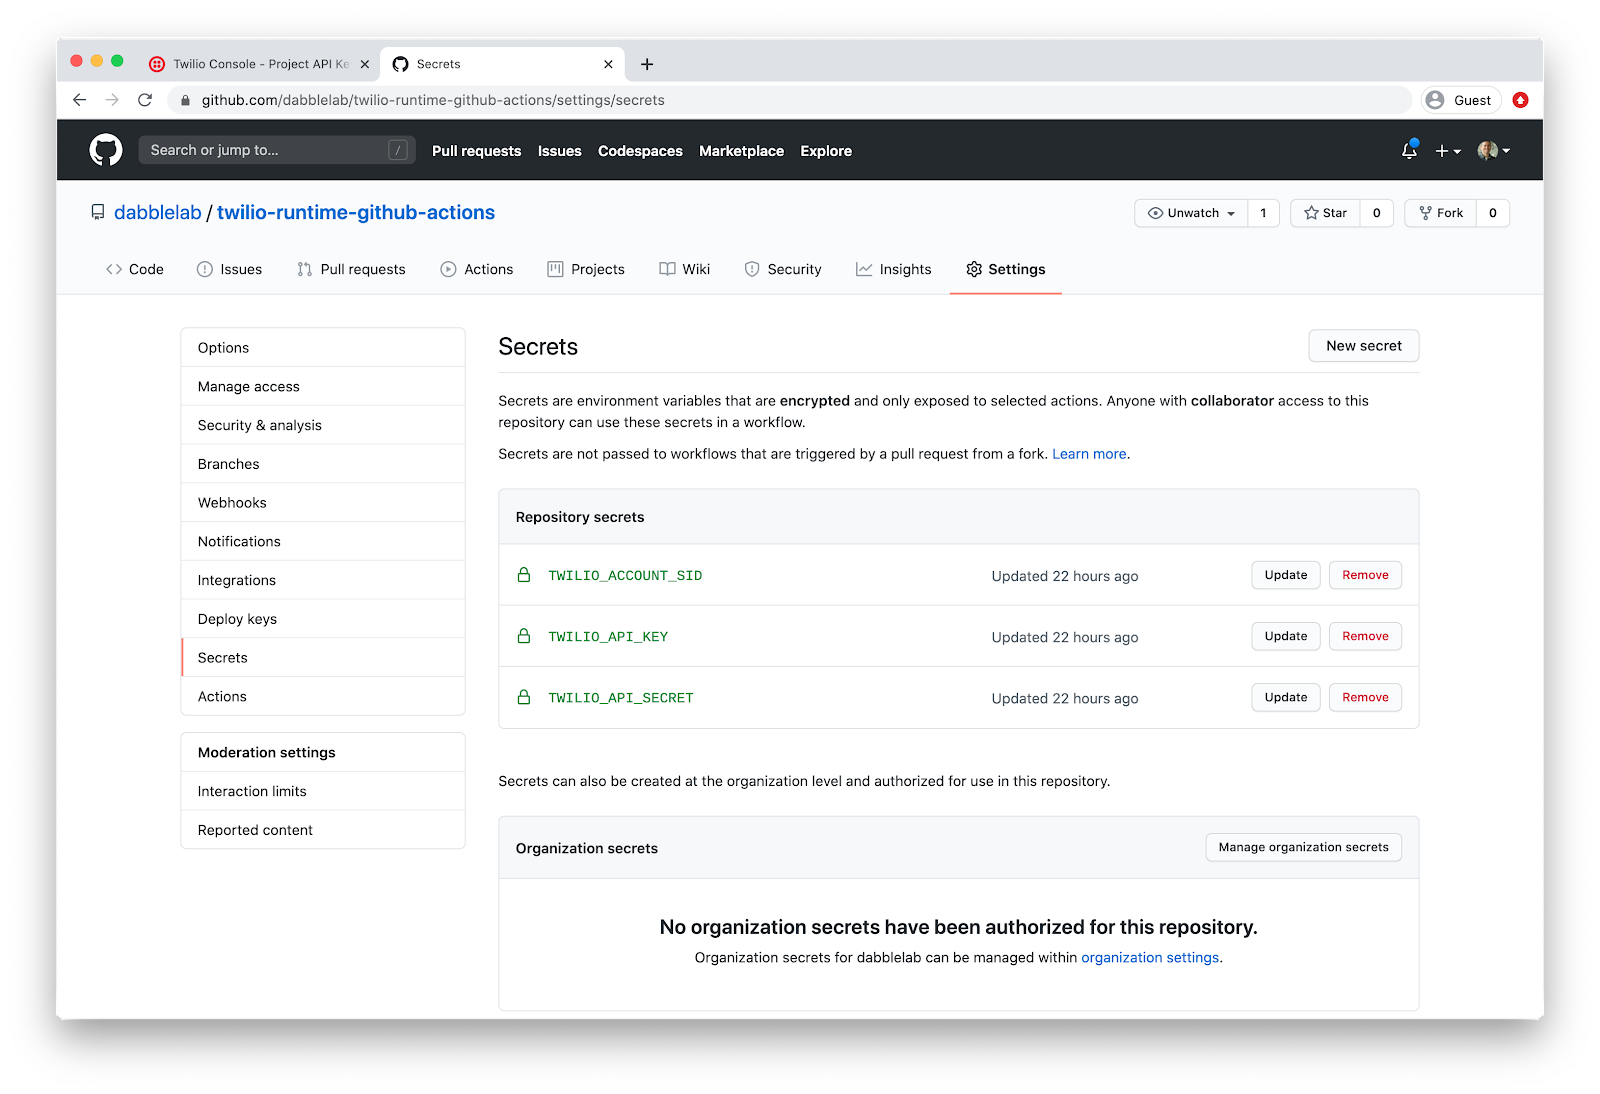Open notifications bell icon
1600x1094 pixels.
coord(1409,150)
